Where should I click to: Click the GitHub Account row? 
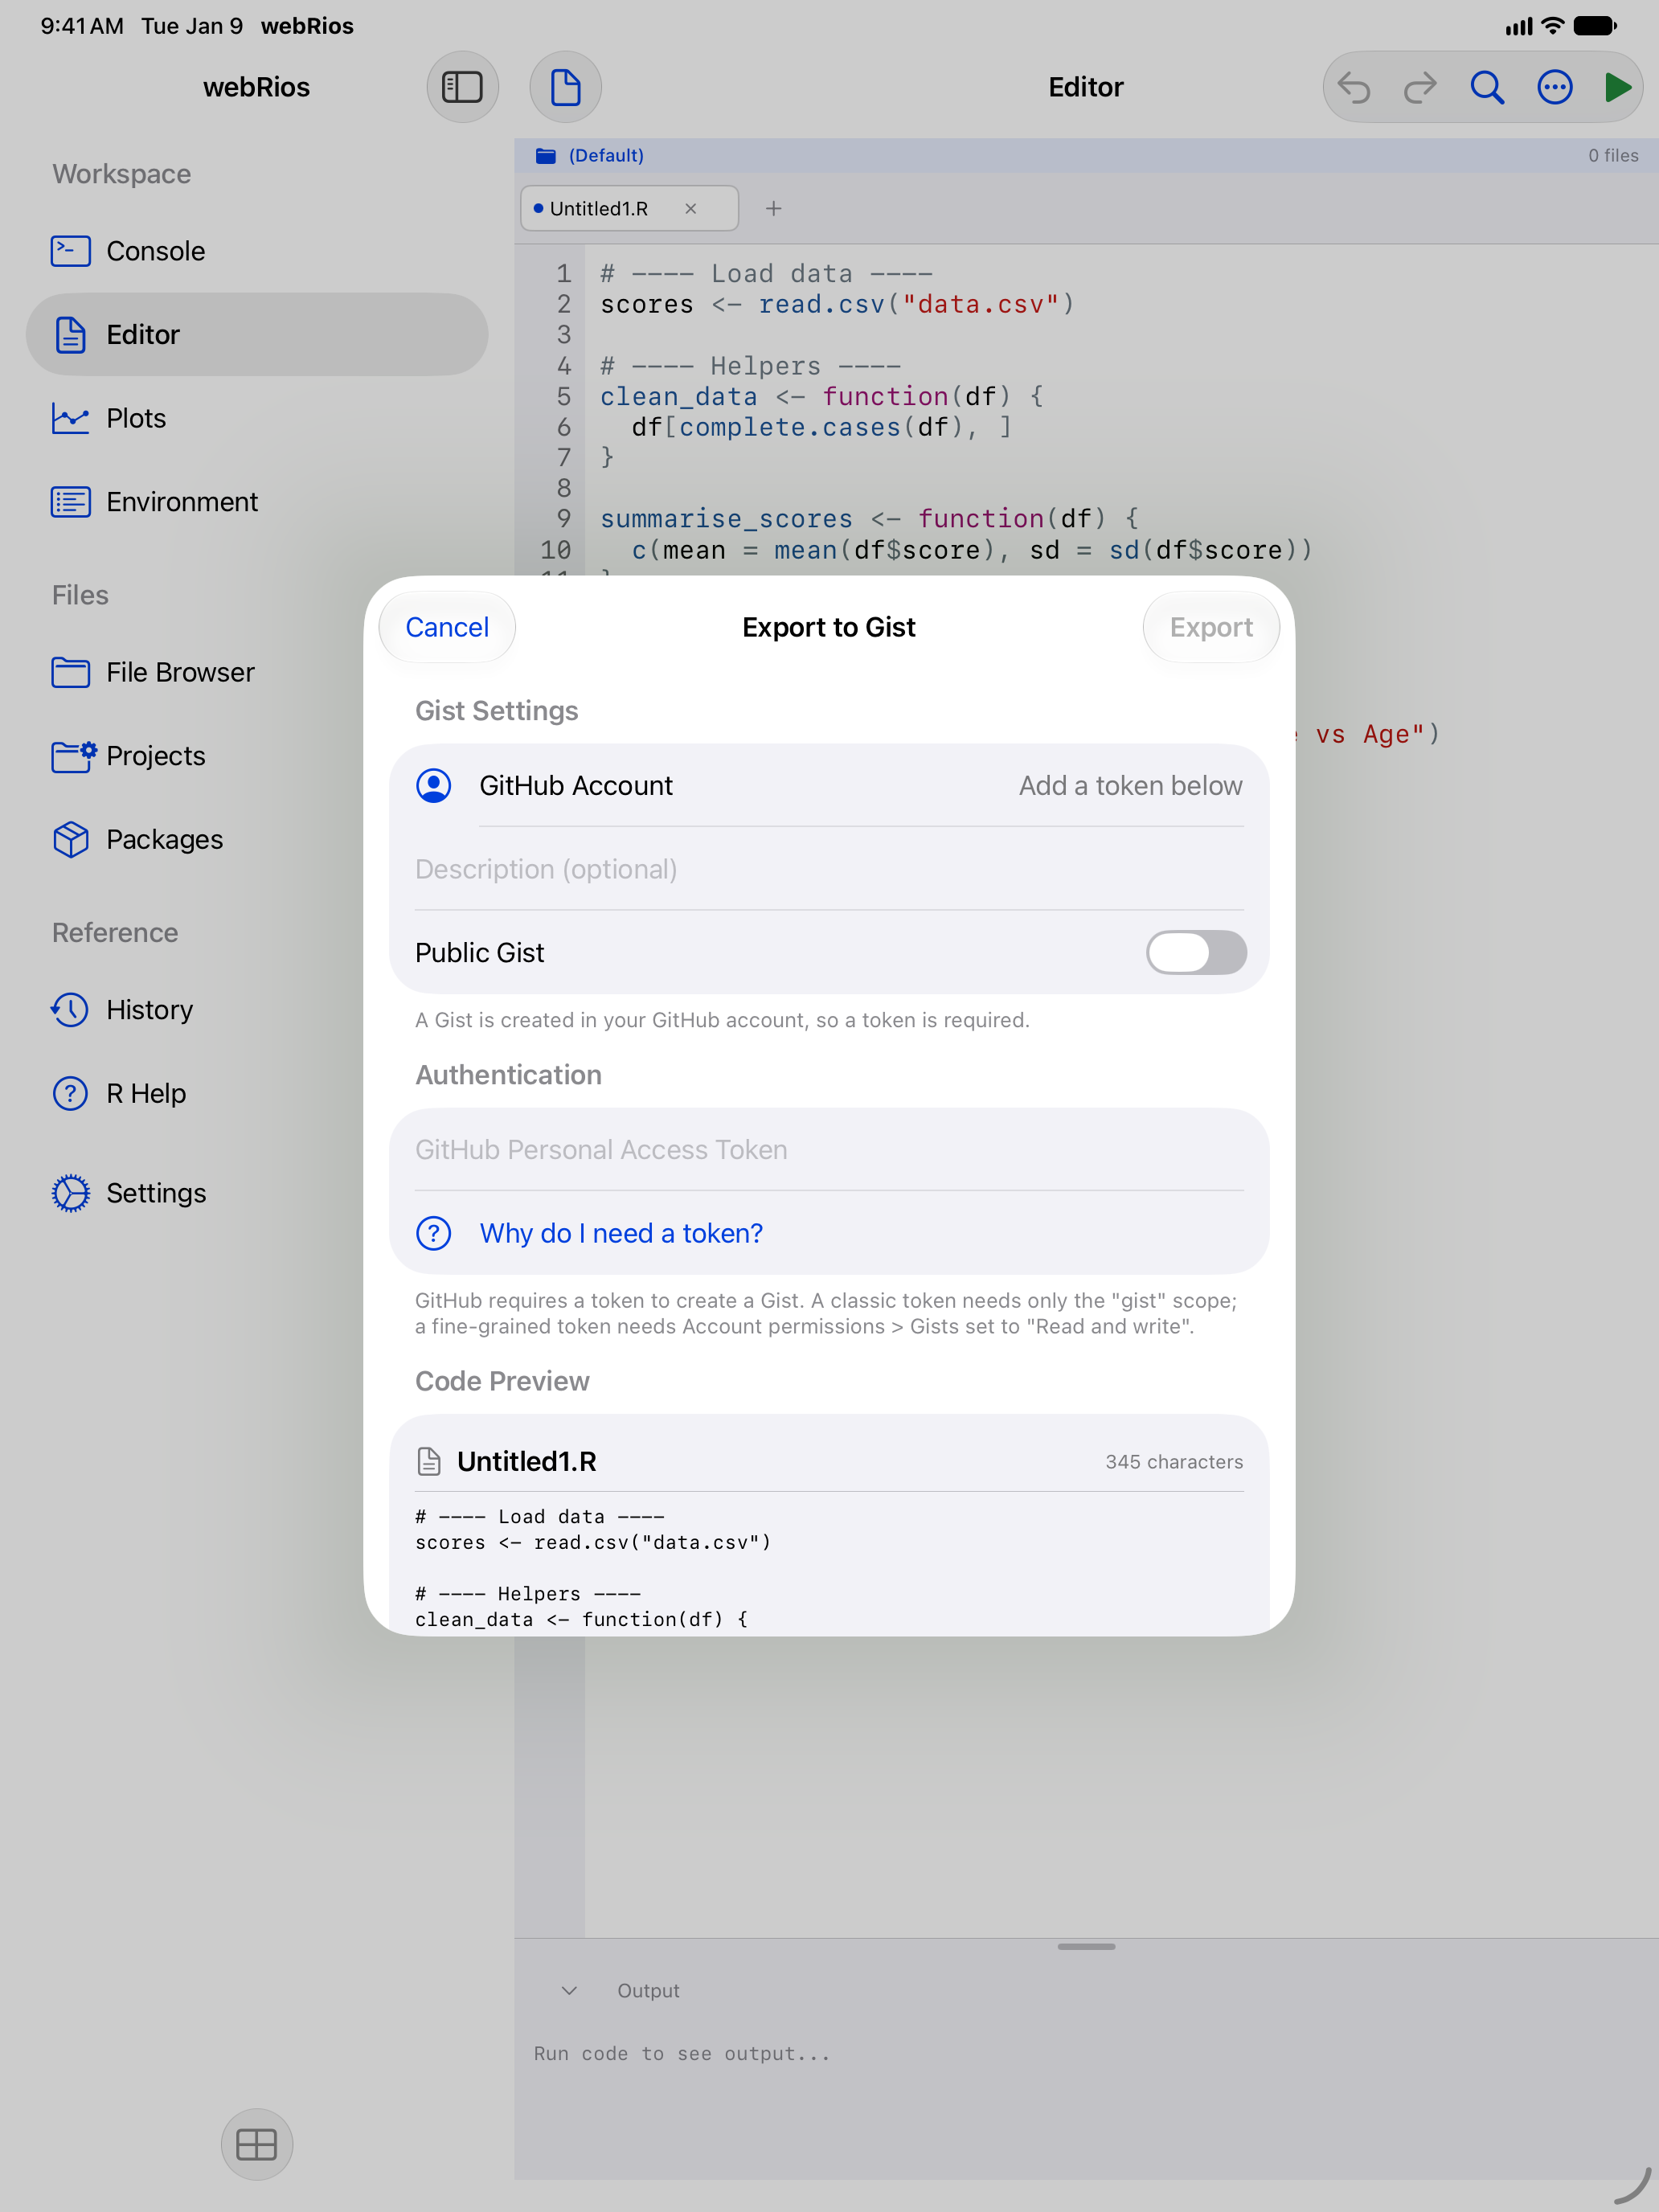pos(829,785)
